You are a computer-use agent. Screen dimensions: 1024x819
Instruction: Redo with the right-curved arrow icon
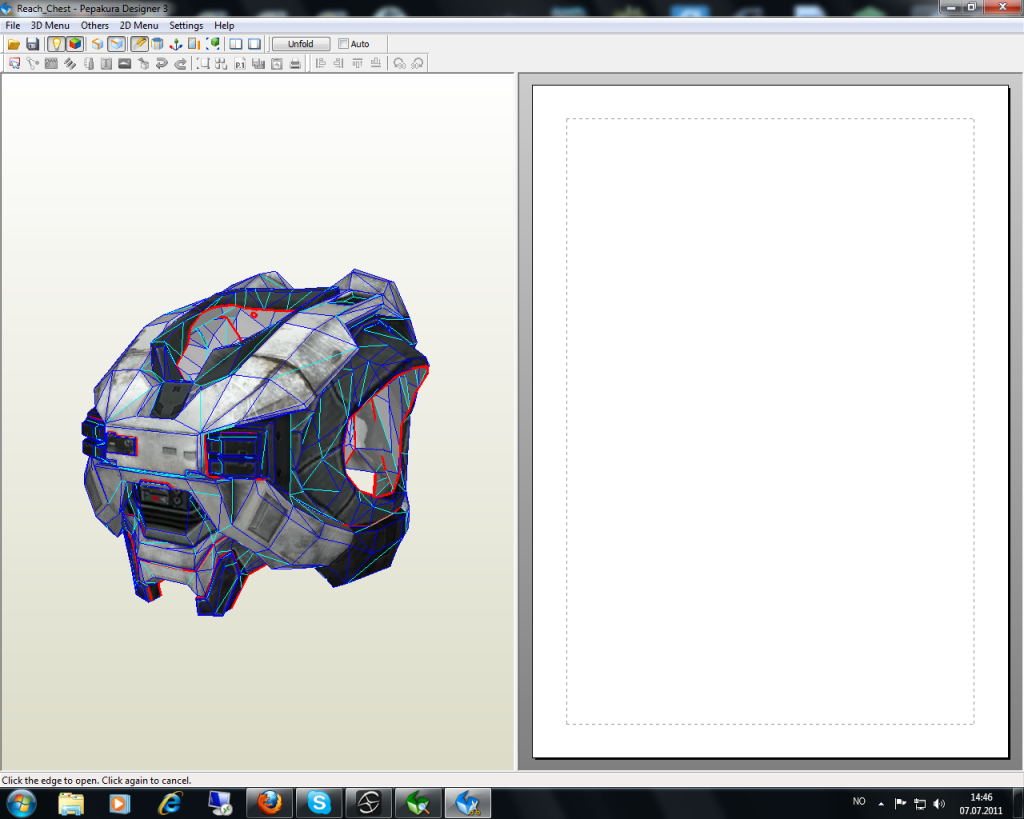pos(180,63)
